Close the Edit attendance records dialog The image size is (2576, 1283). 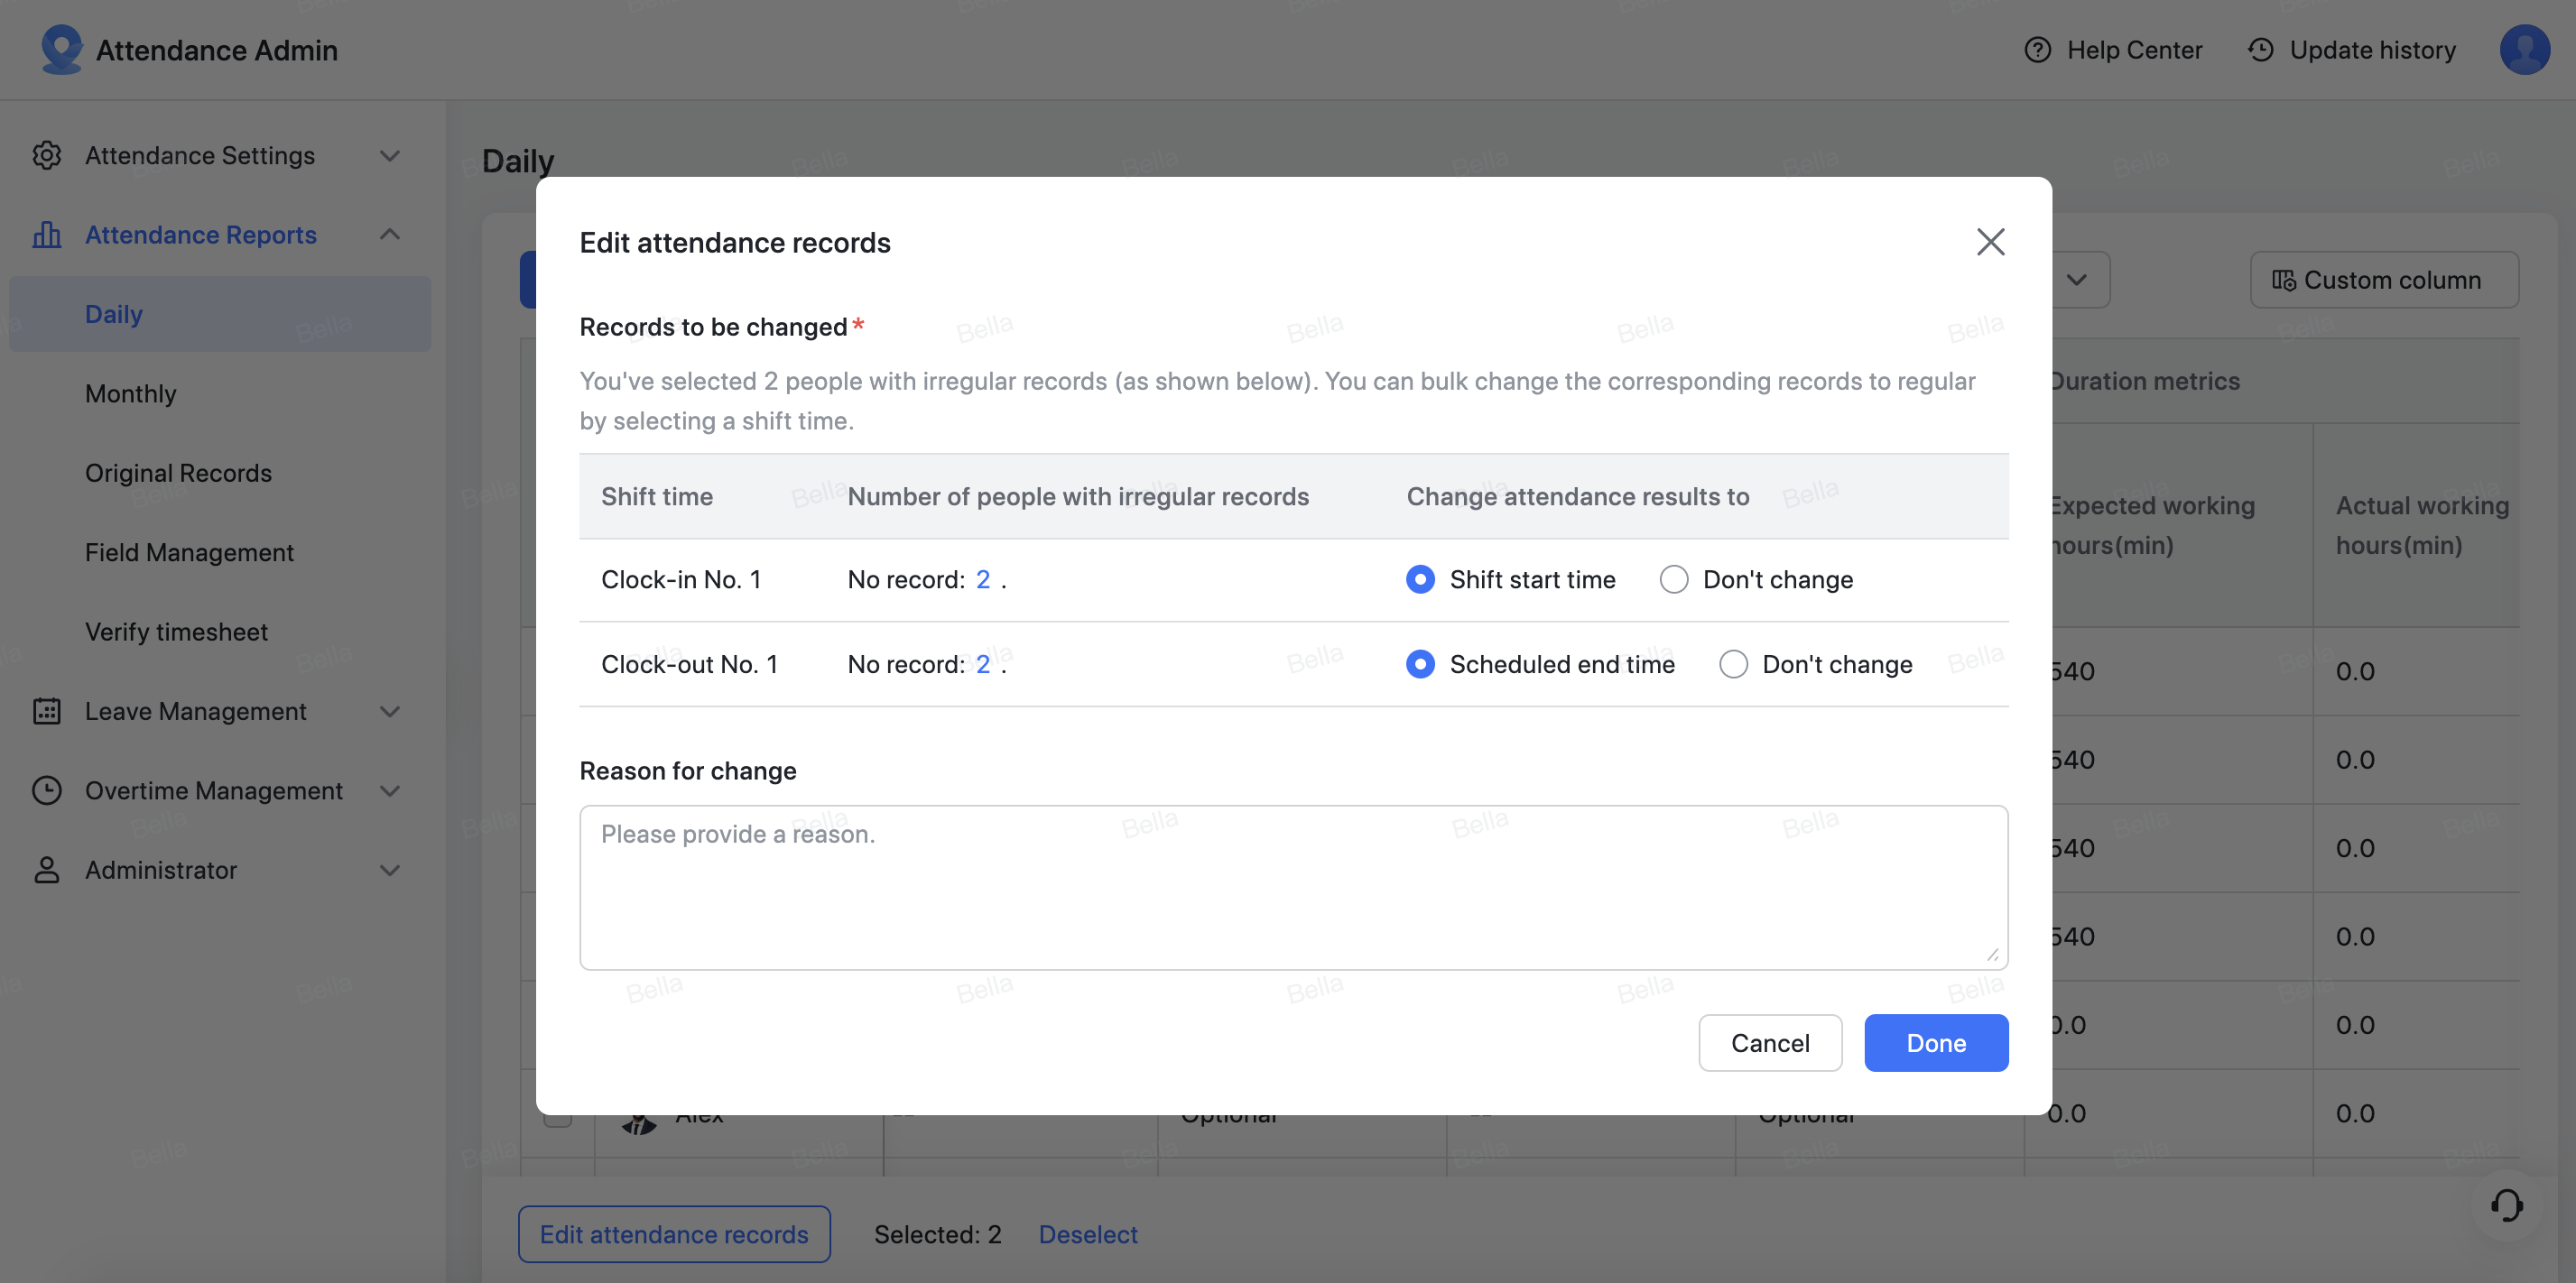pos(1990,242)
